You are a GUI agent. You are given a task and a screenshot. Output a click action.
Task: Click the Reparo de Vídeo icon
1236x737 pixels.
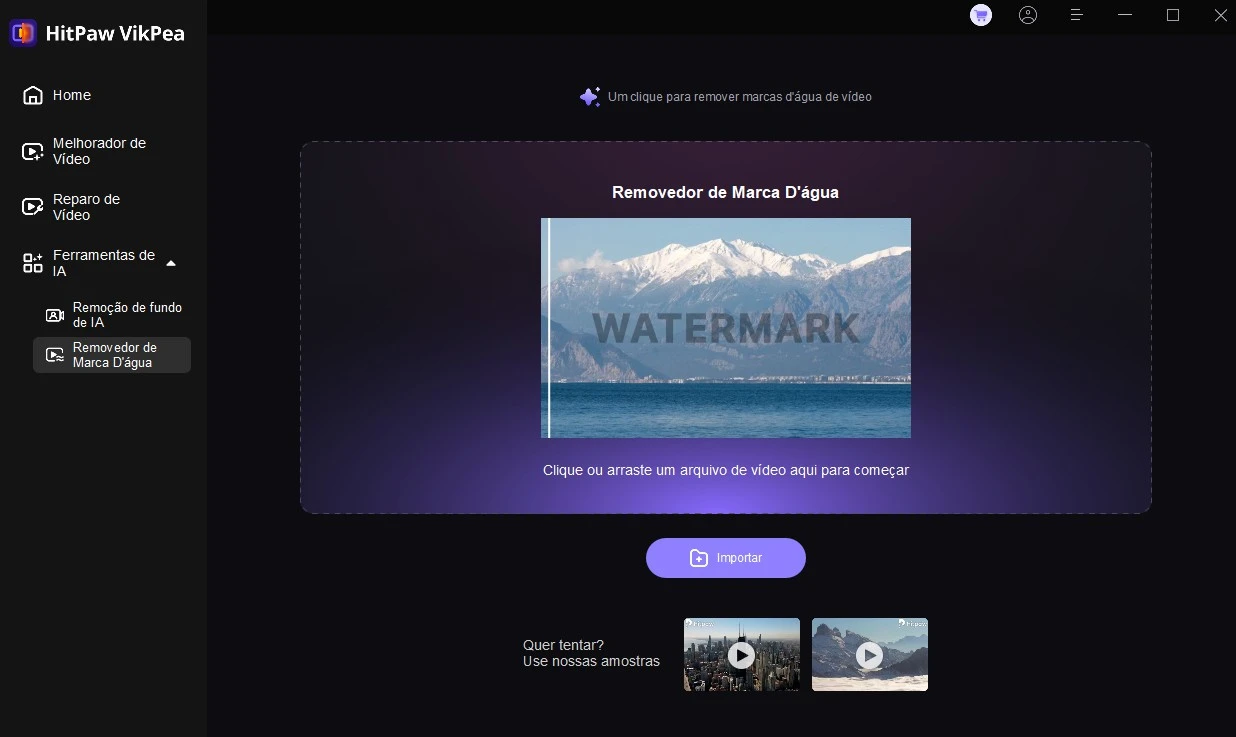pos(33,207)
